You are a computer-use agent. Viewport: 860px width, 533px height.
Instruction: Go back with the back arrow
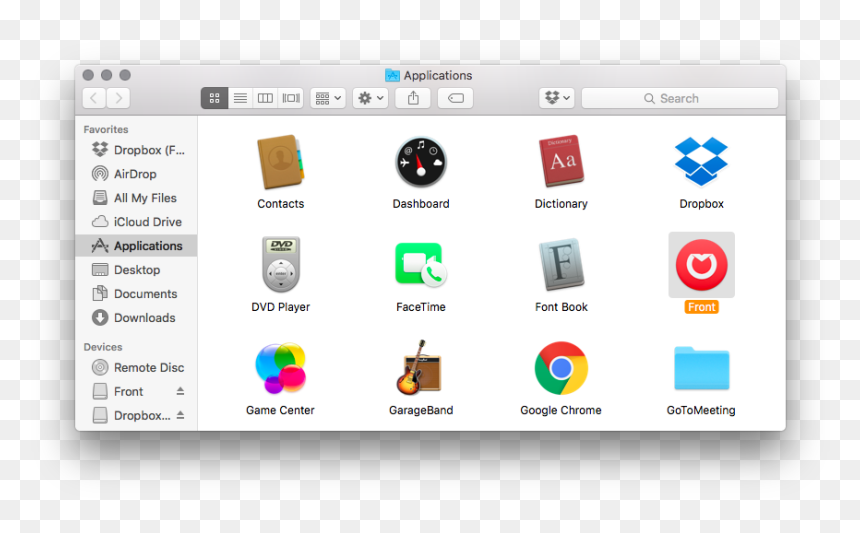[94, 98]
